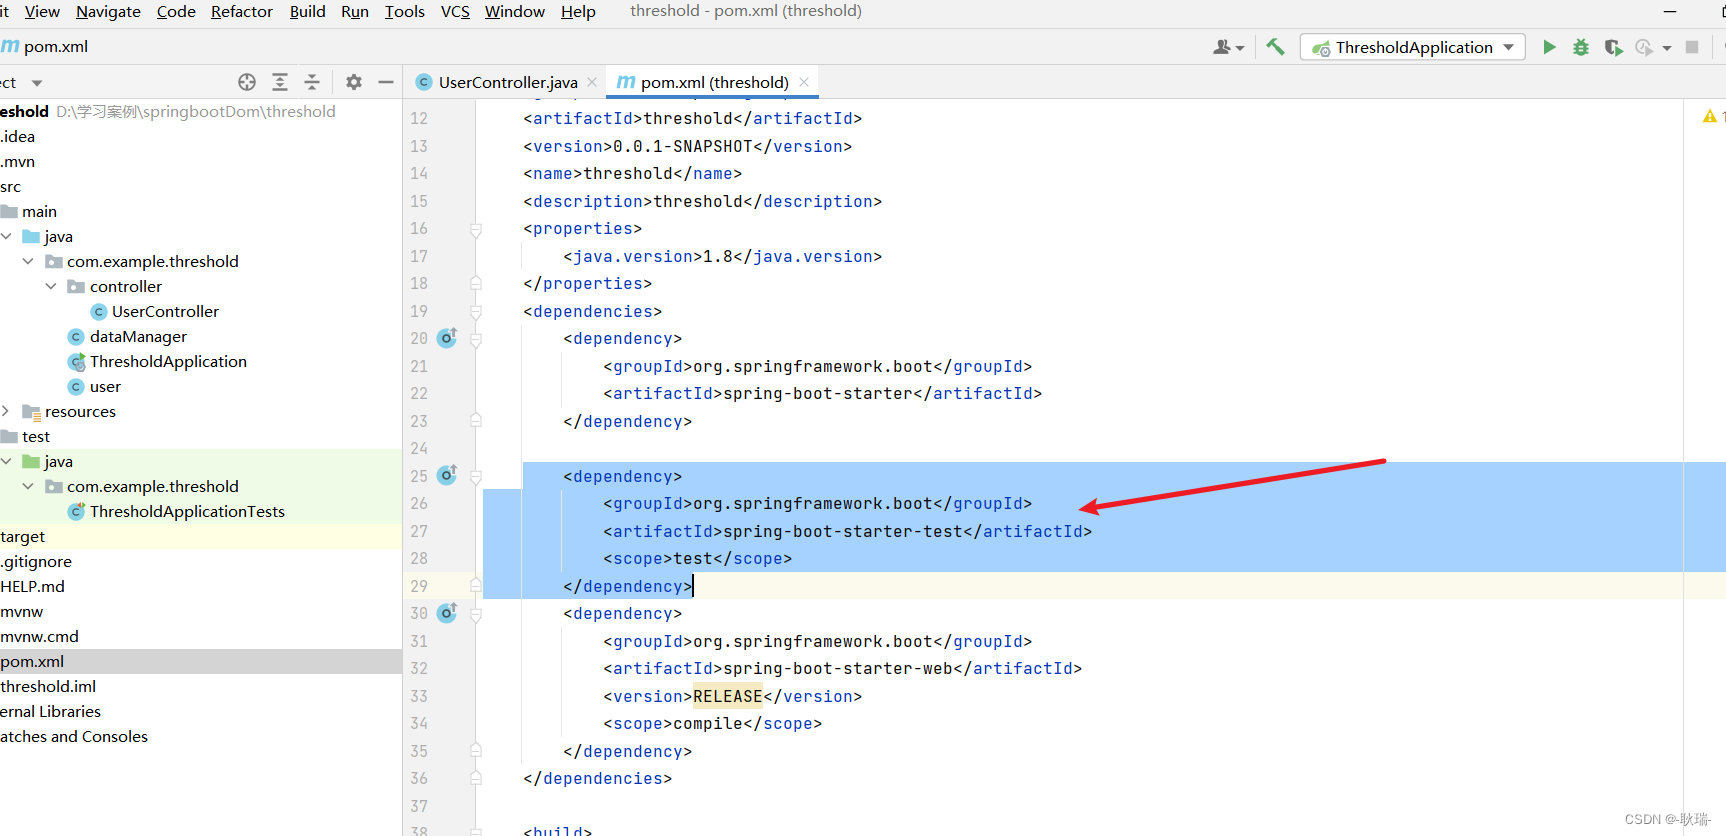
Task: Switch to the UserController.java tab
Action: pos(507,82)
